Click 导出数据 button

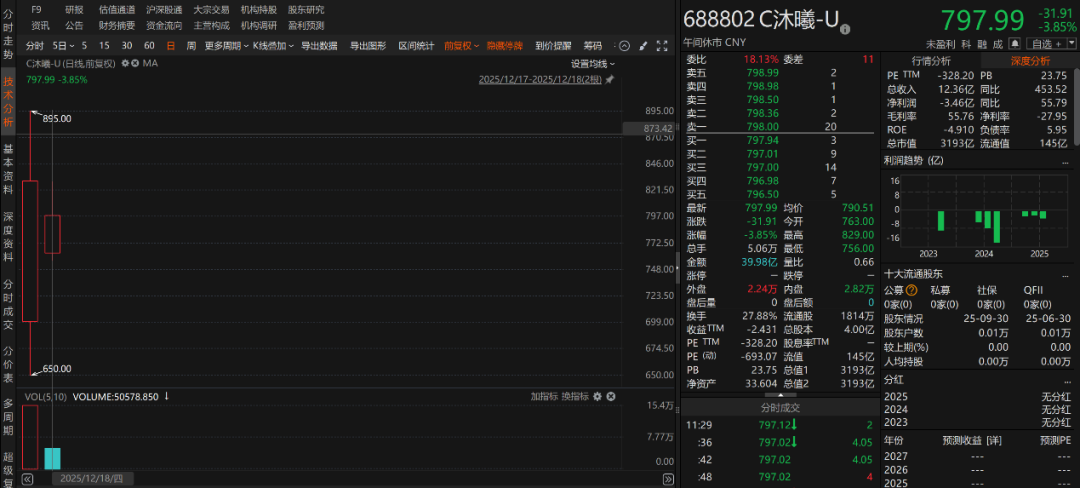[319, 46]
